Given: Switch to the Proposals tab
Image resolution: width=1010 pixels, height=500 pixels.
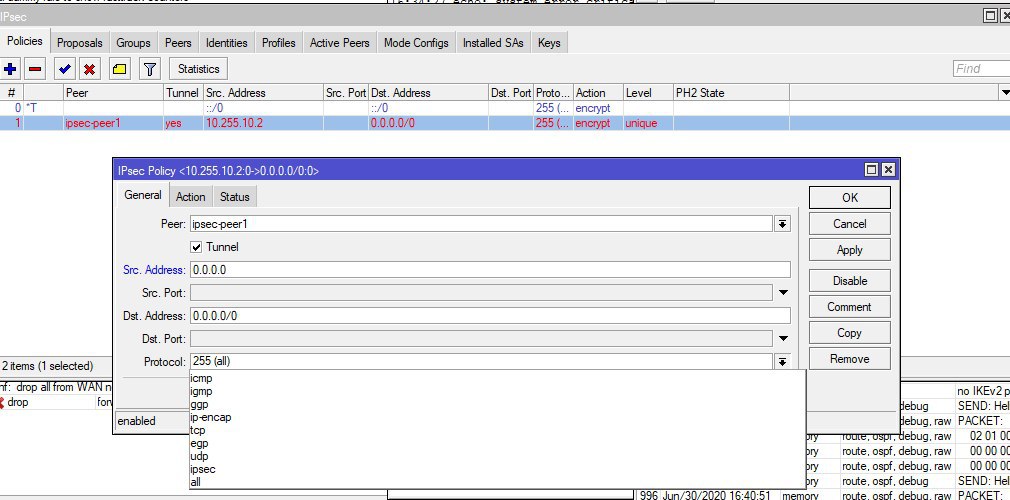Looking at the screenshot, I should [x=79, y=43].
